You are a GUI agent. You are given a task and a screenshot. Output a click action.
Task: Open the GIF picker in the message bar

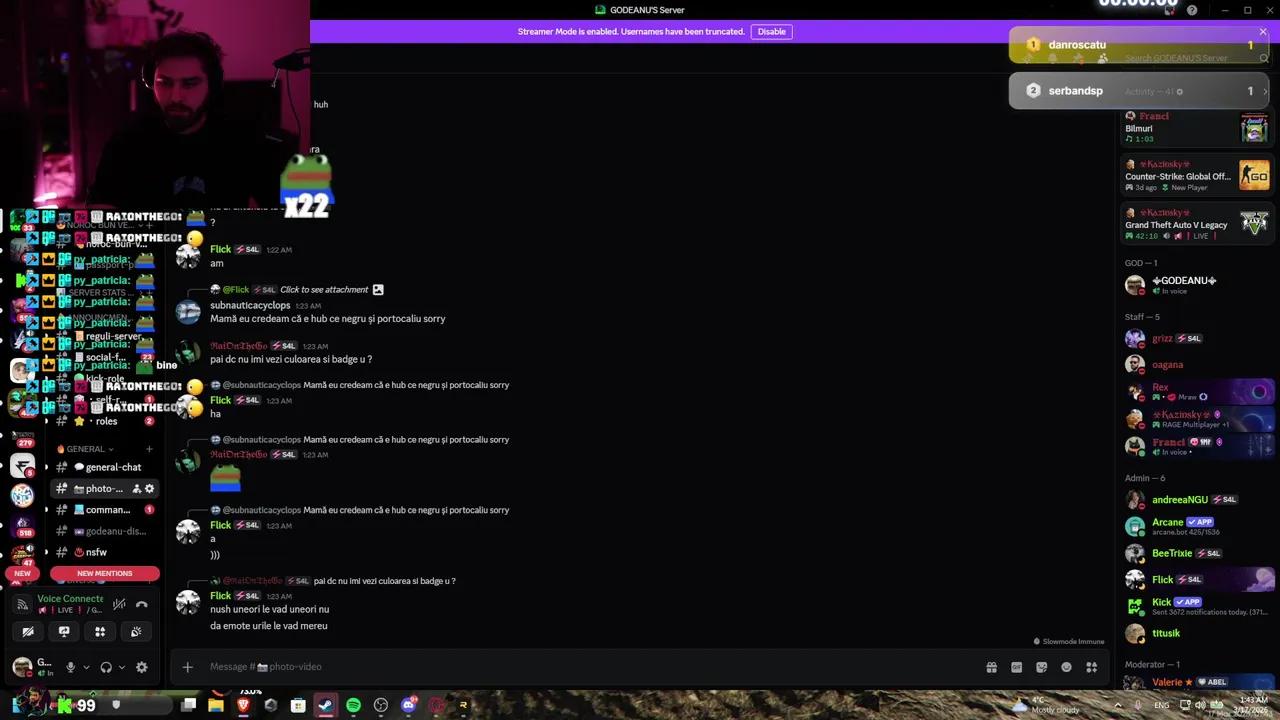pyautogui.click(x=1016, y=666)
